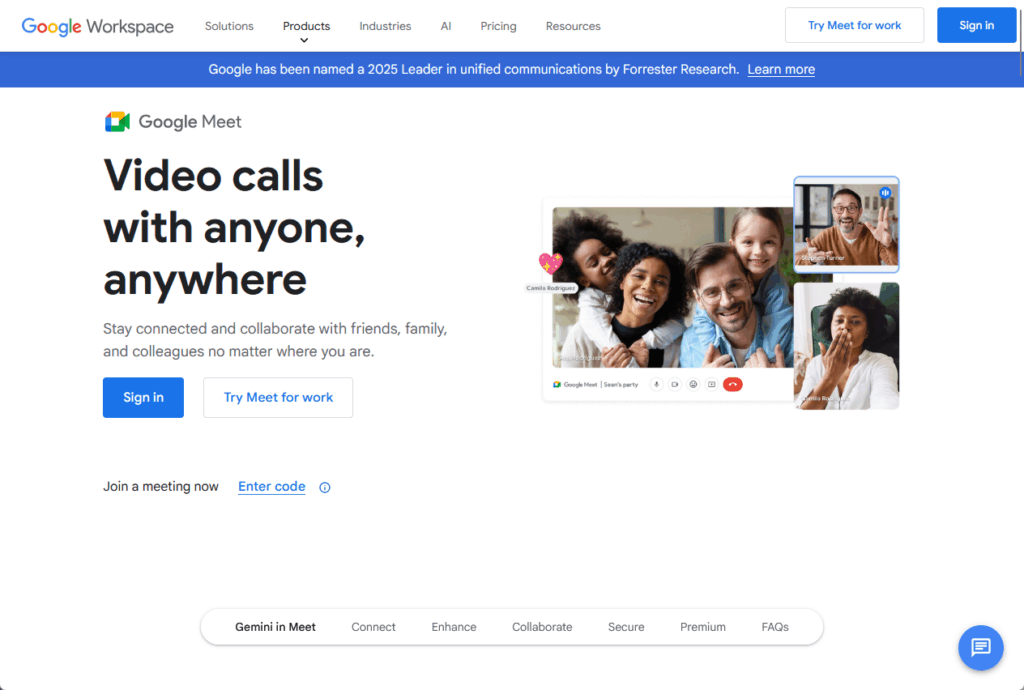Screen dimensions: 1024x690
Task: Expand the Products dropdown chevron
Action: coord(304,40)
